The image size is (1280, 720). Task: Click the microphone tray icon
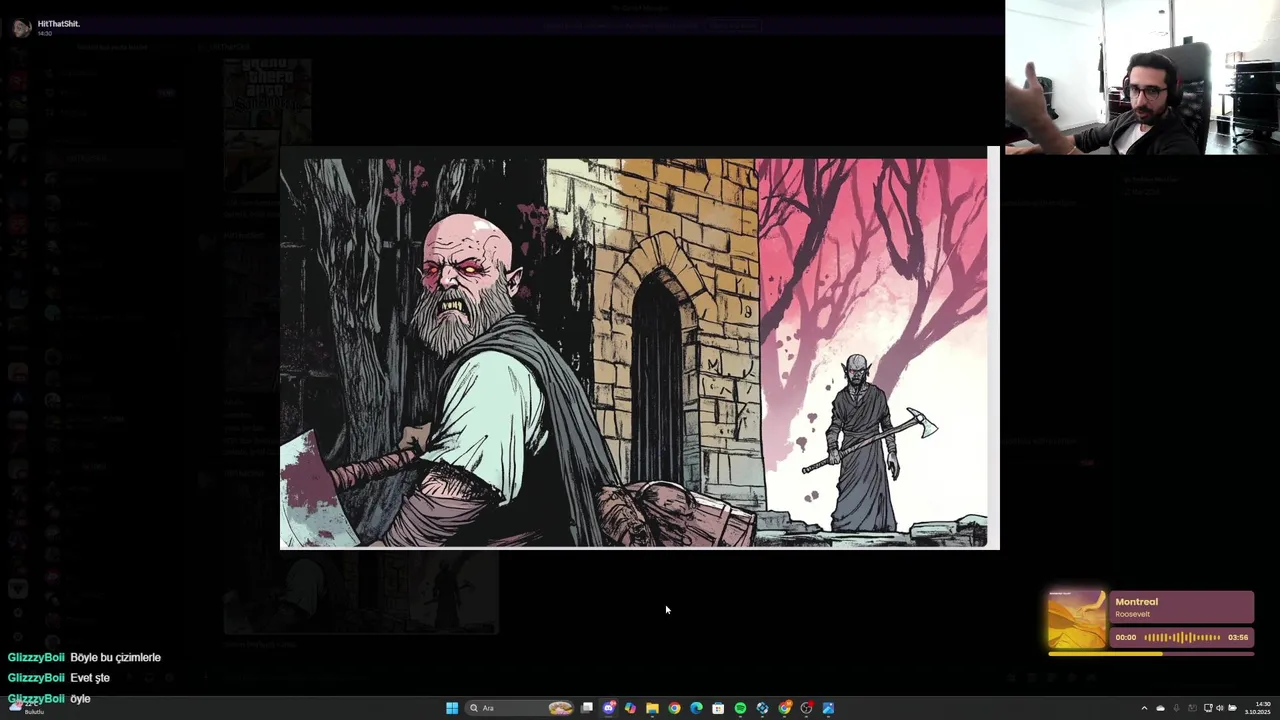point(1176,708)
